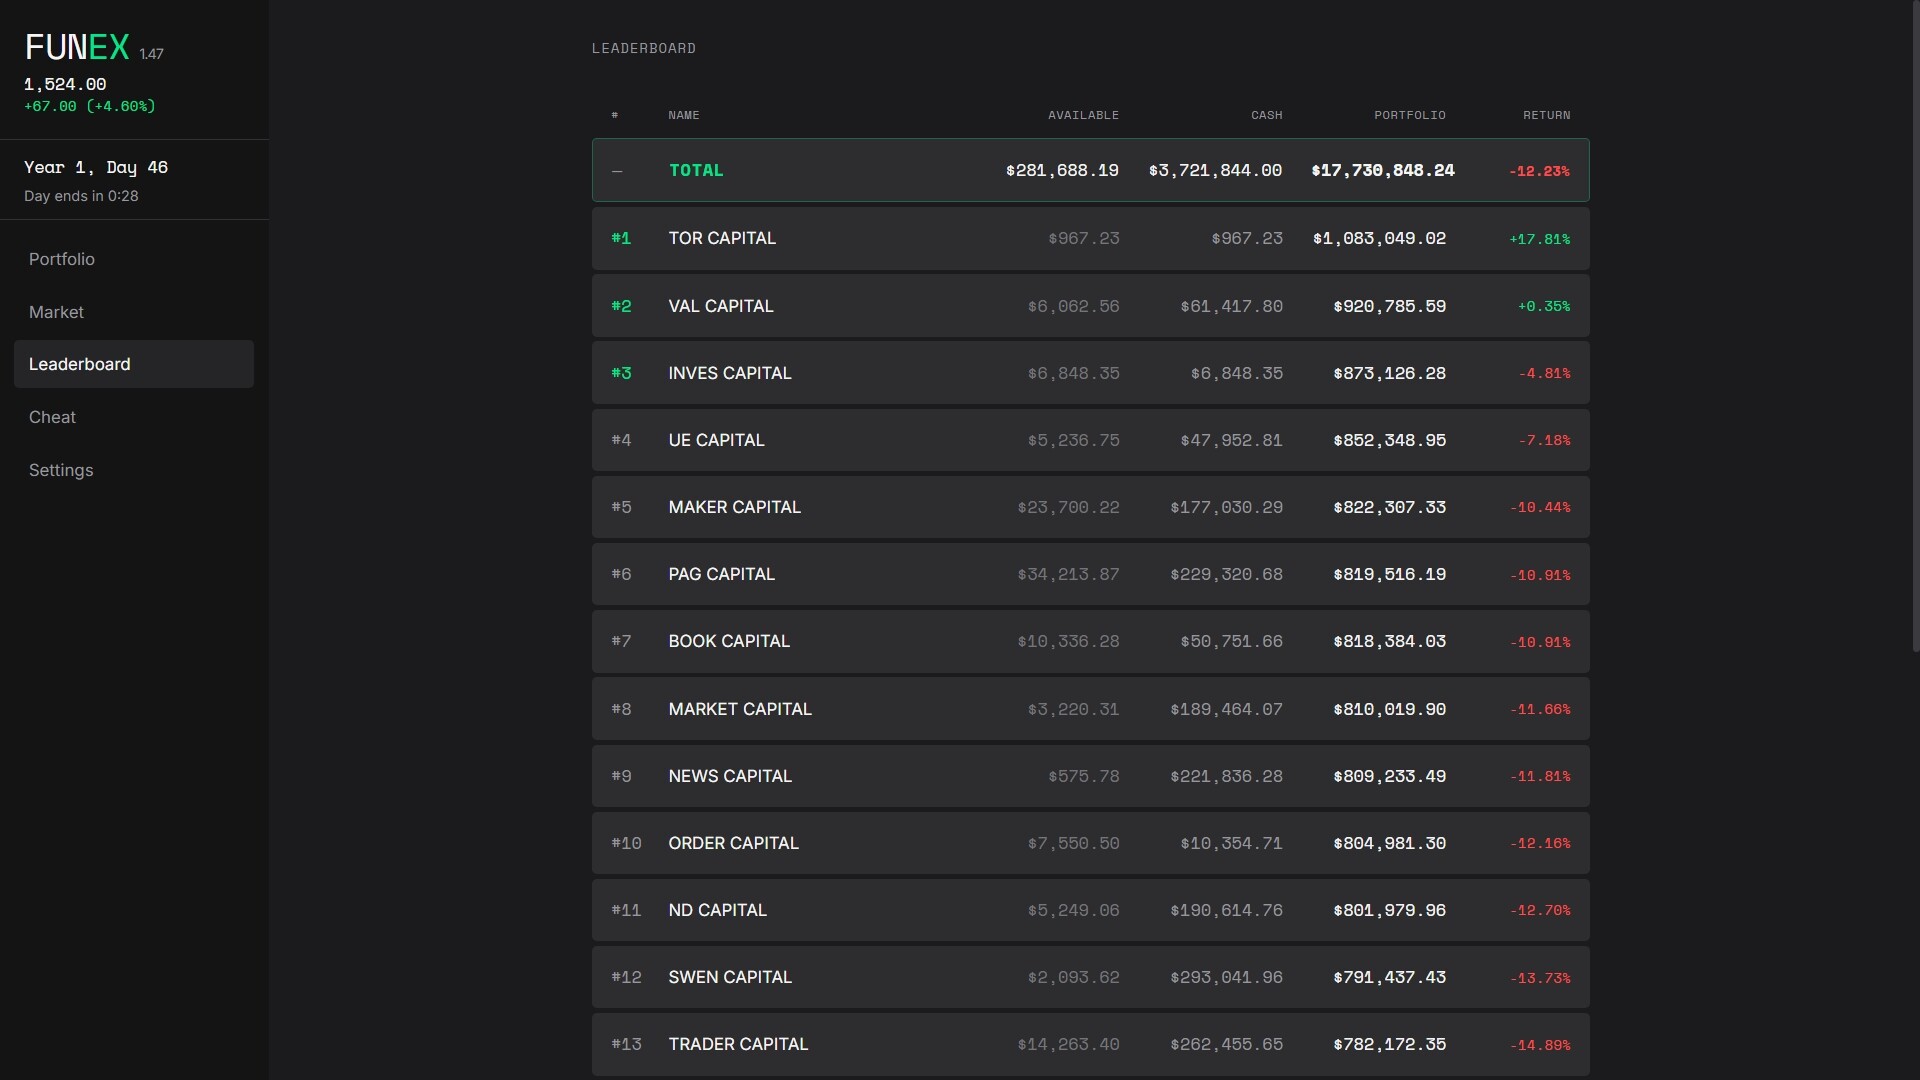This screenshot has height=1080, width=1920.
Task: Select ND CAPITAL row name
Action: 718,910
